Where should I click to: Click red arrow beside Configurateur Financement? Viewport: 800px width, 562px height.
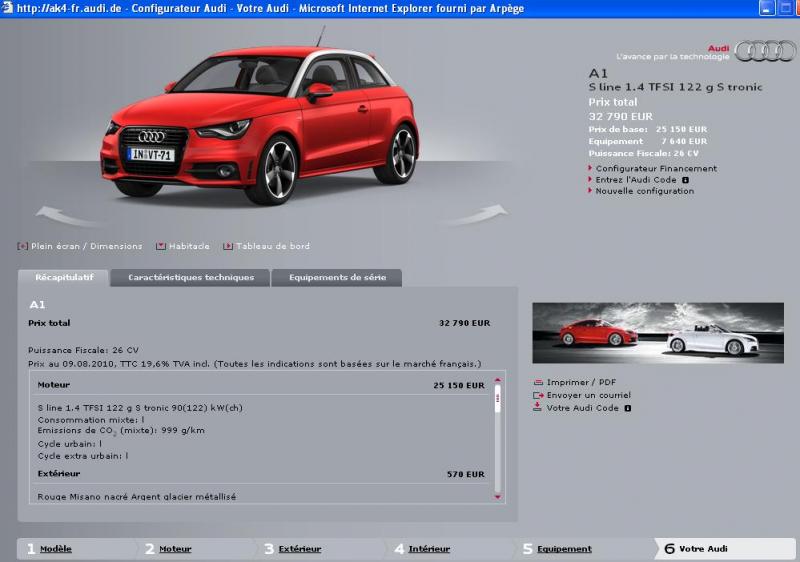pos(590,168)
